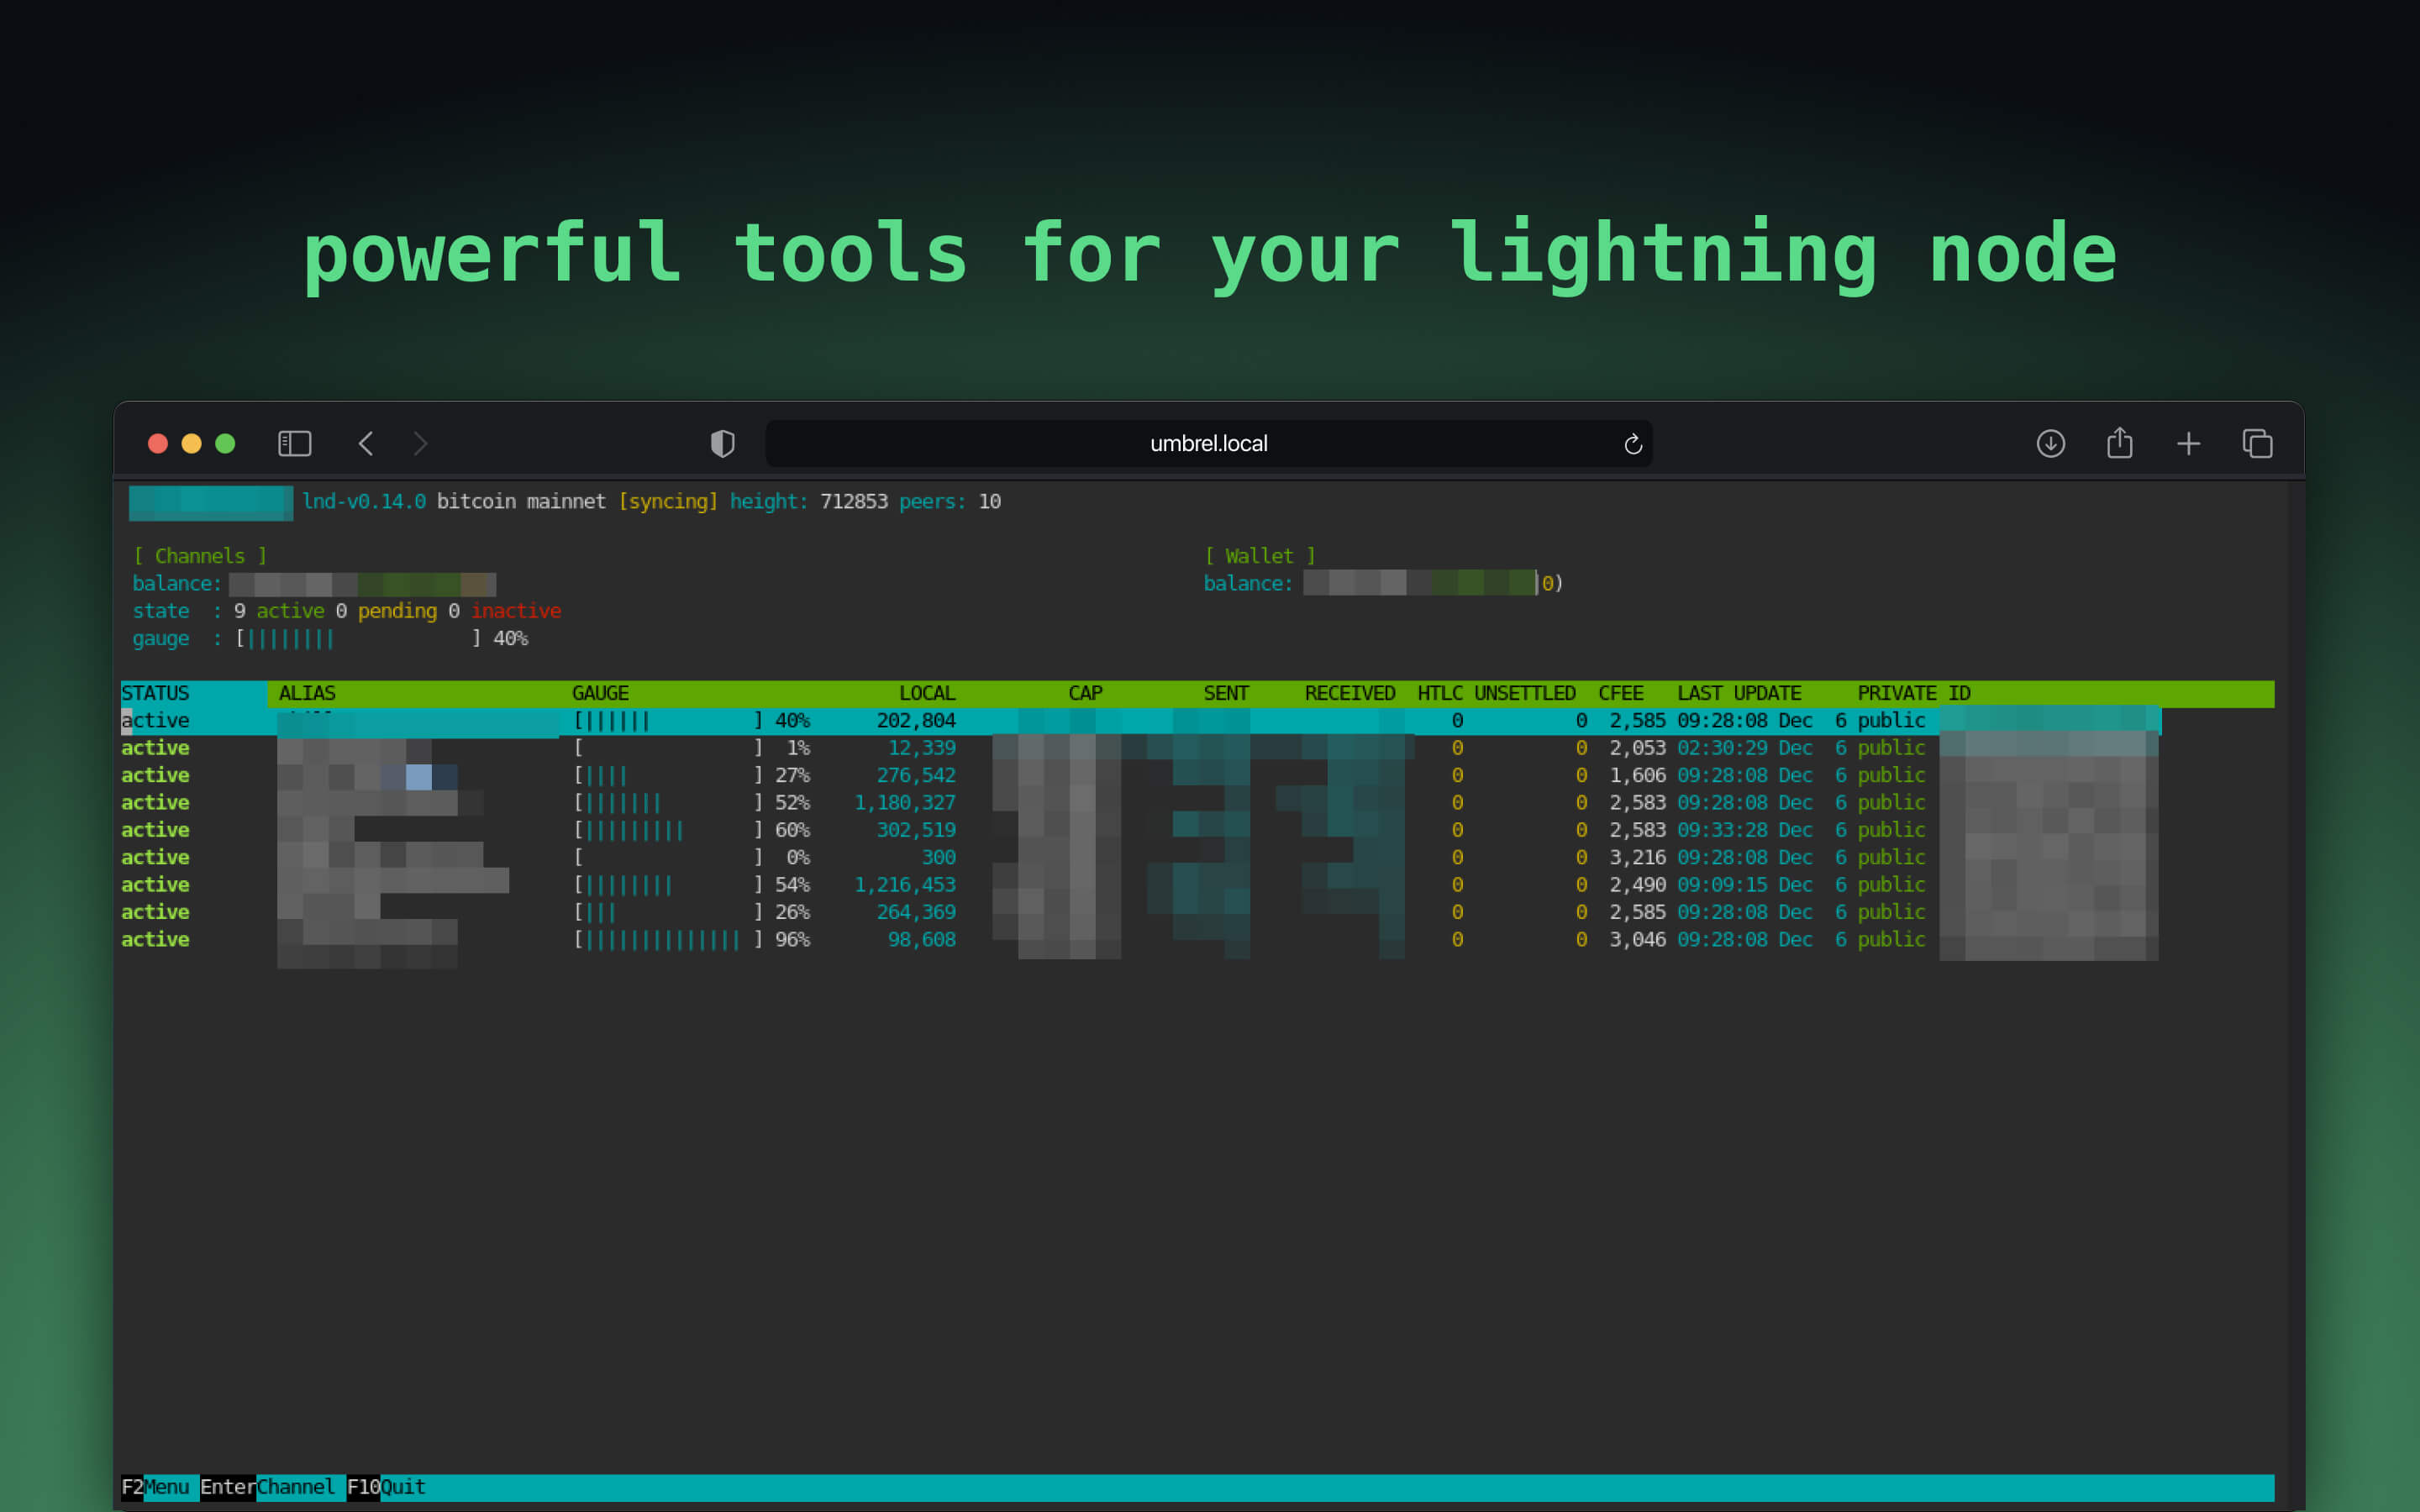Click the privacy shield icon

coord(721,443)
